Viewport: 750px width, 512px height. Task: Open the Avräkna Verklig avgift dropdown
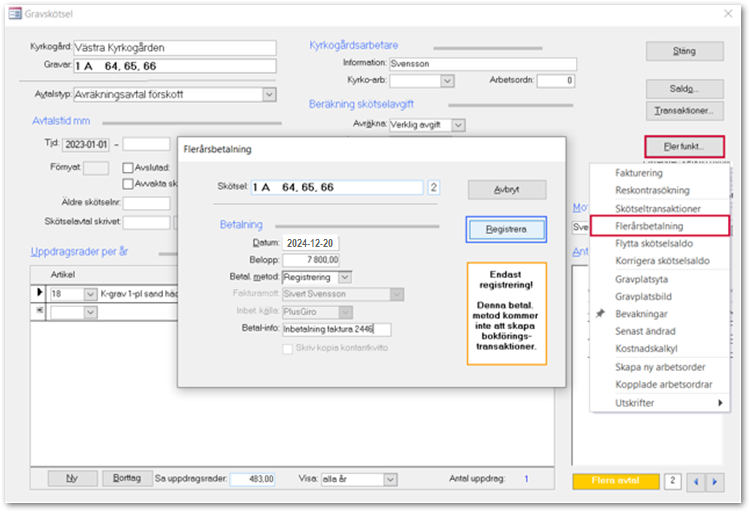pyautogui.click(x=458, y=125)
